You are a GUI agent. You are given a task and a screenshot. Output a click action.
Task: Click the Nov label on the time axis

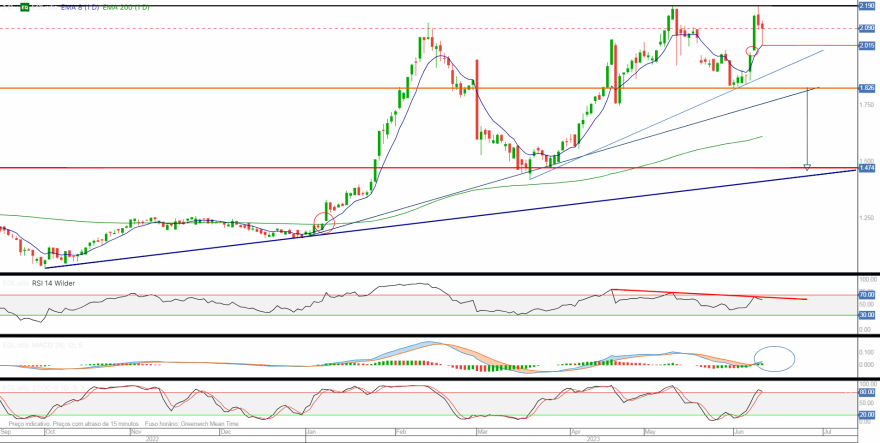tap(136, 432)
